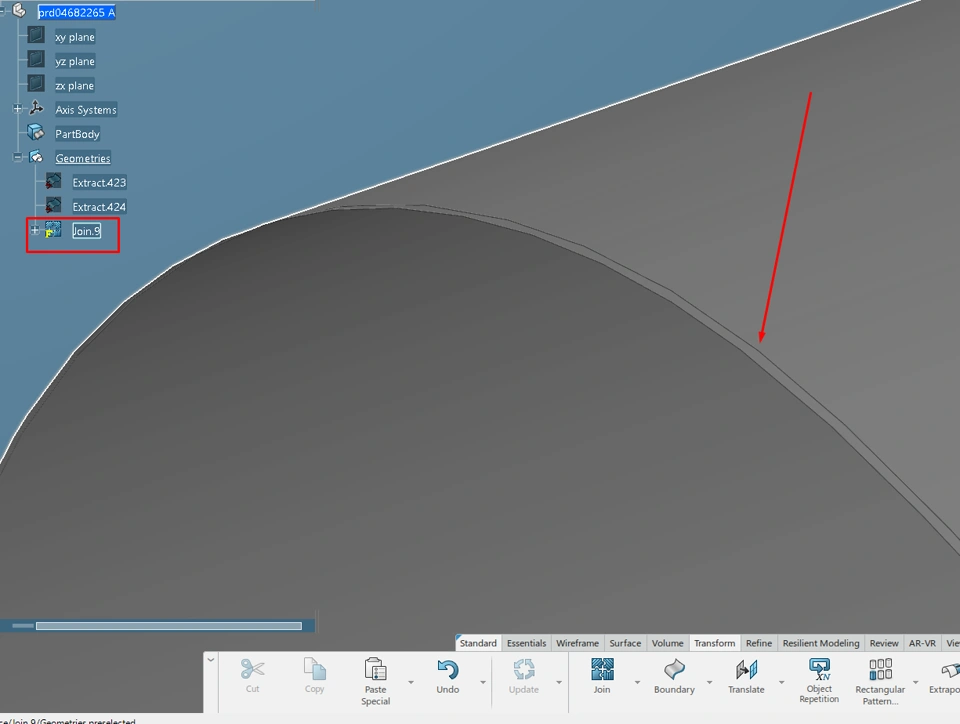
Task: Open the Boundary dropdown arrow
Action: (710, 682)
